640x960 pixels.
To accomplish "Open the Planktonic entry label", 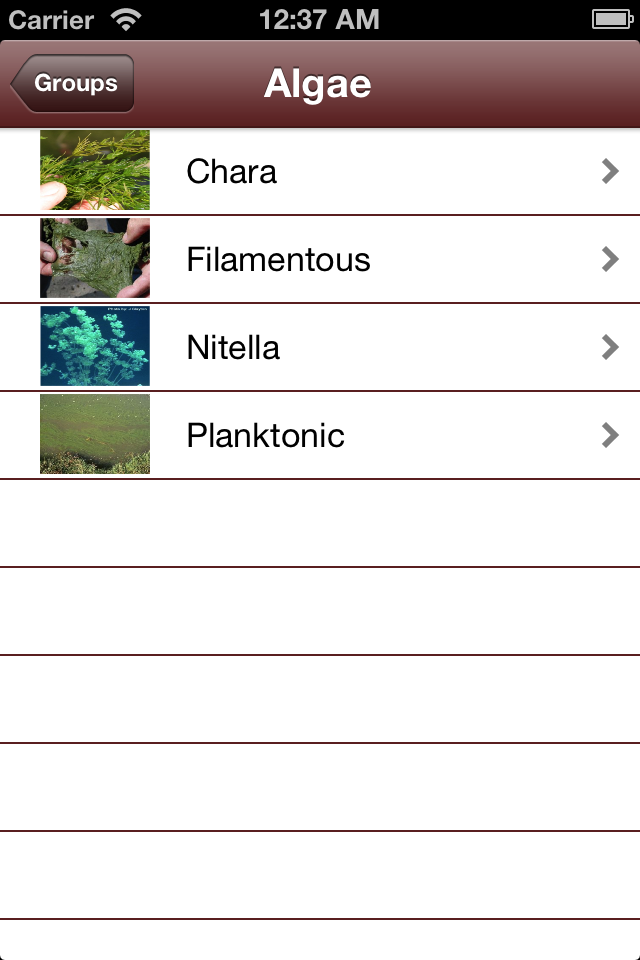I will [265, 436].
